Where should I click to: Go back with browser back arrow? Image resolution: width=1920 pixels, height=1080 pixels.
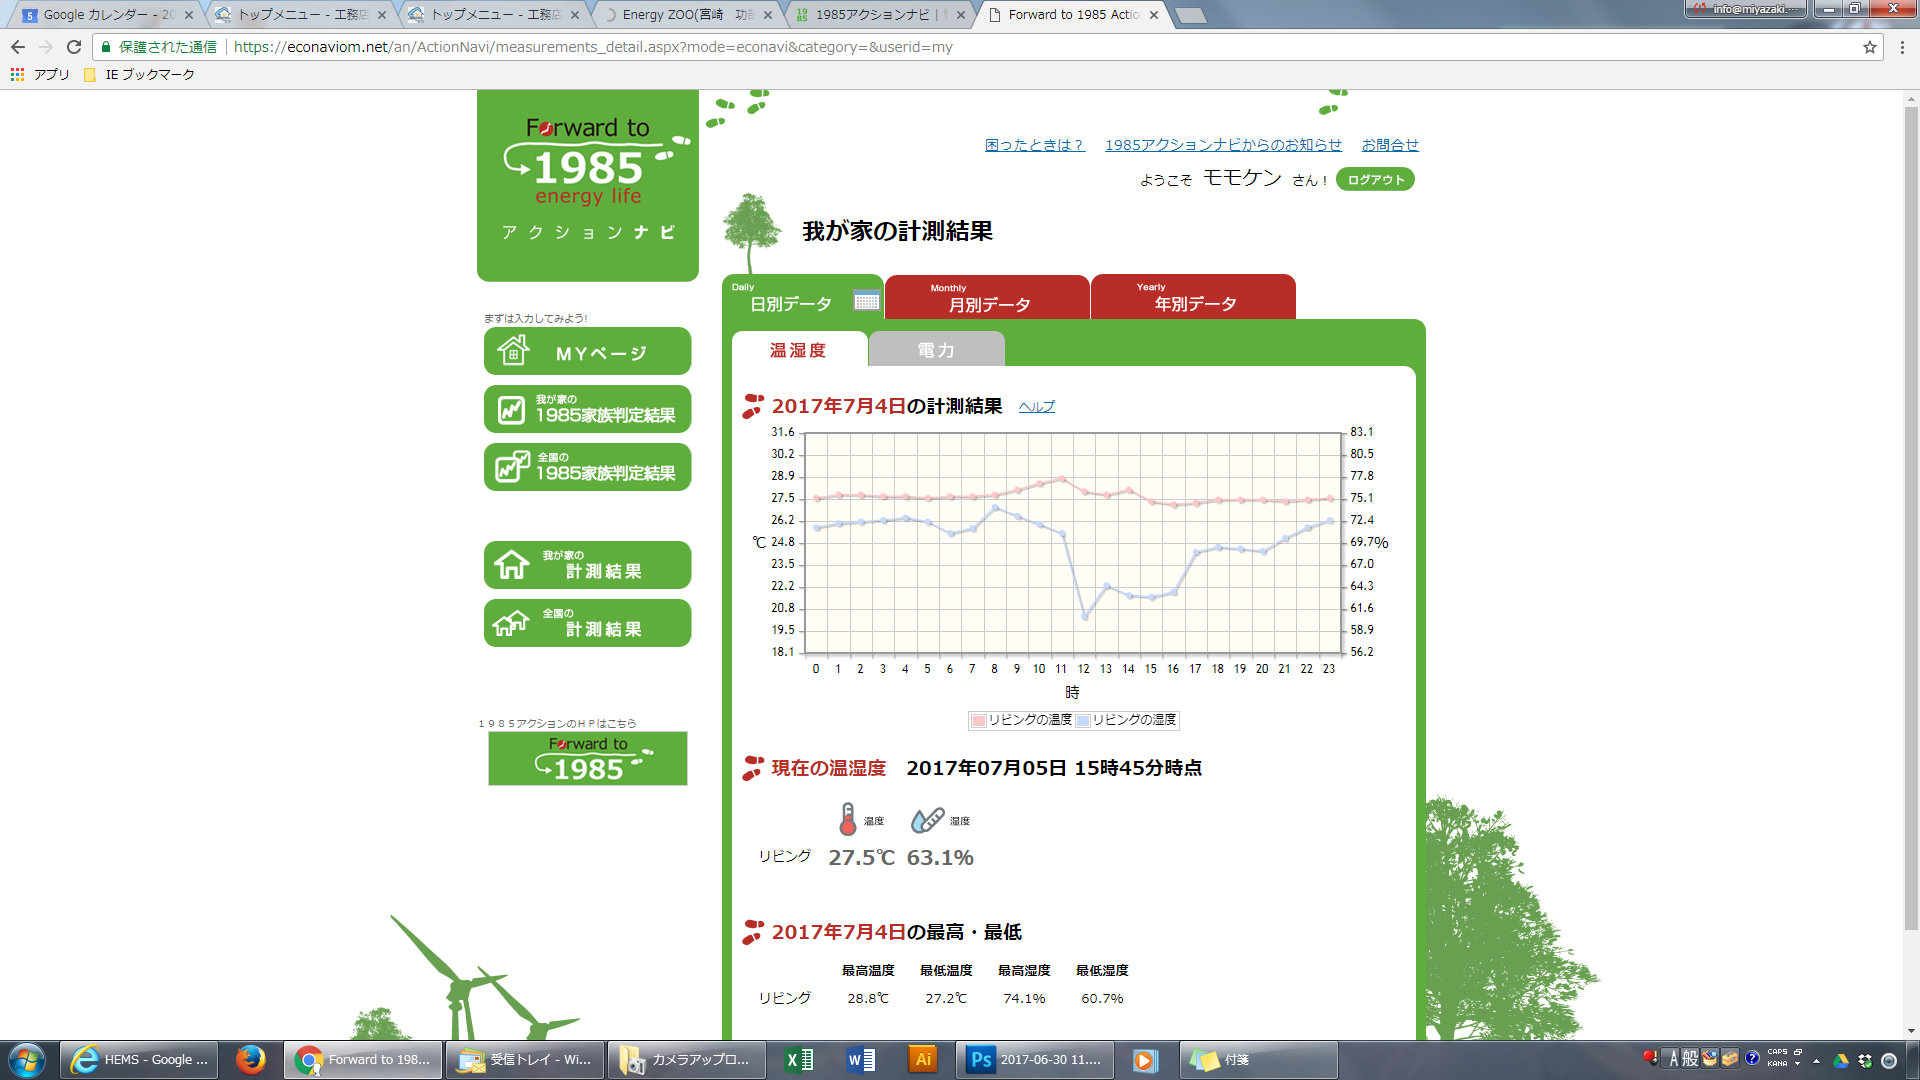pos(18,47)
